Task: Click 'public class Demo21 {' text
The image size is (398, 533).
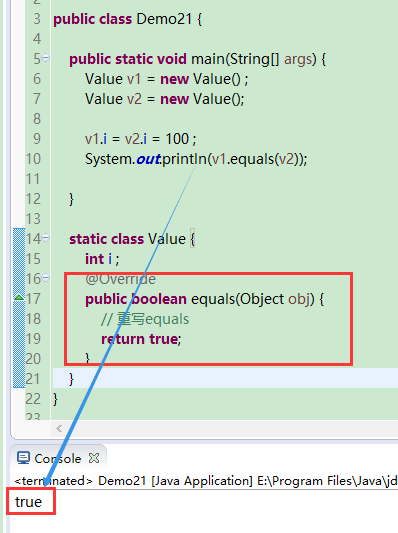Action: pos(128,19)
